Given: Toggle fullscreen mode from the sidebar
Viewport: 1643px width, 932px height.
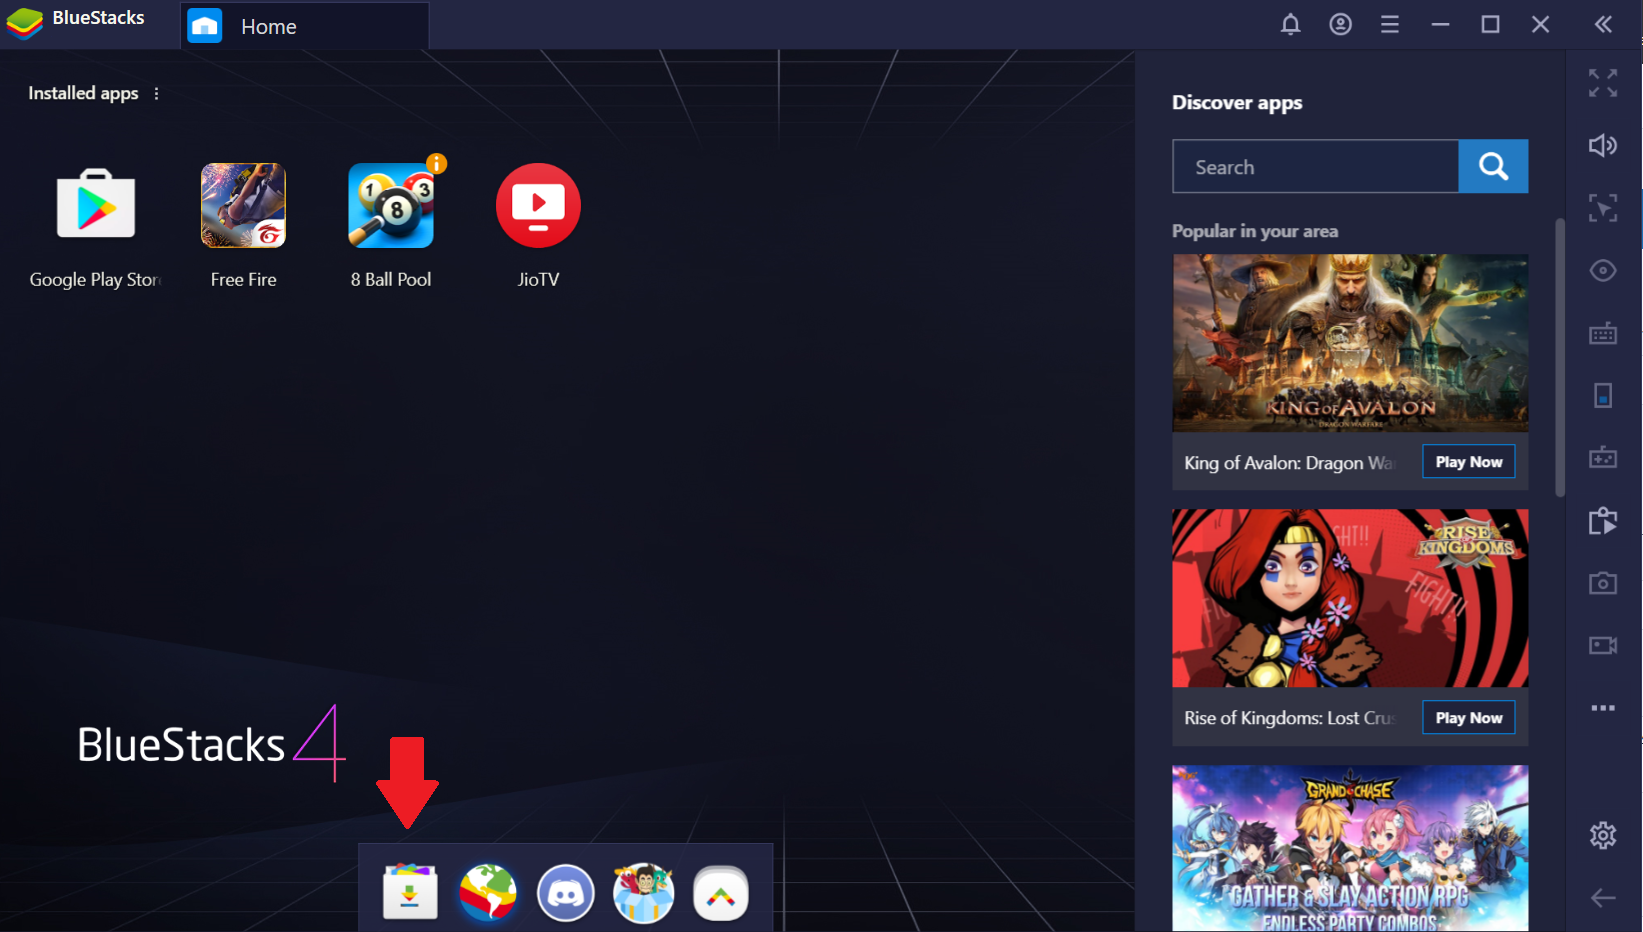Looking at the screenshot, I should (x=1603, y=83).
